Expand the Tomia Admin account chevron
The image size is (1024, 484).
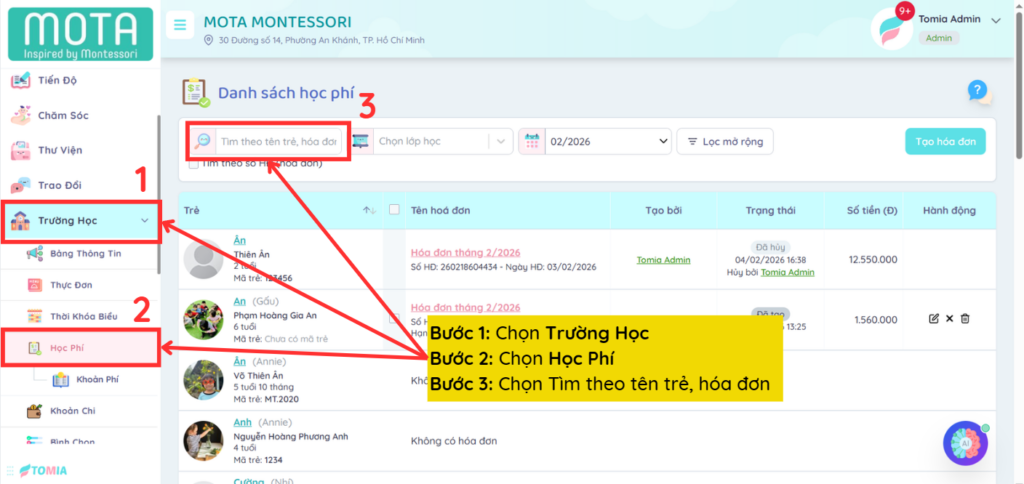pyautogui.click(x=995, y=20)
